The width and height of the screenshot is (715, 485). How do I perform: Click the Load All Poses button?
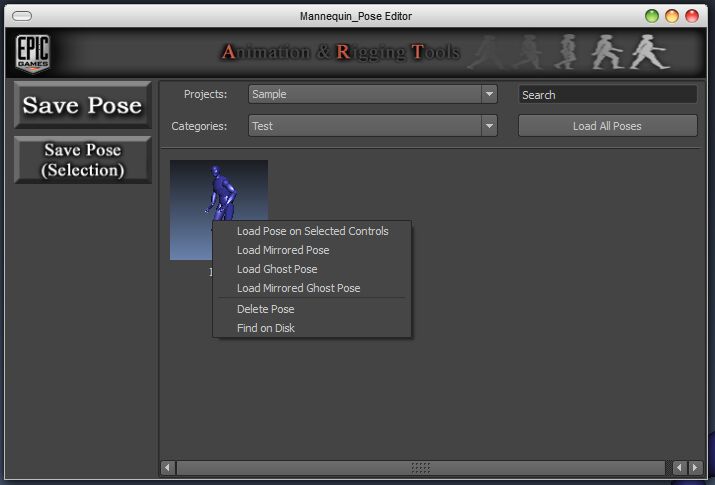[x=607, y=126]
